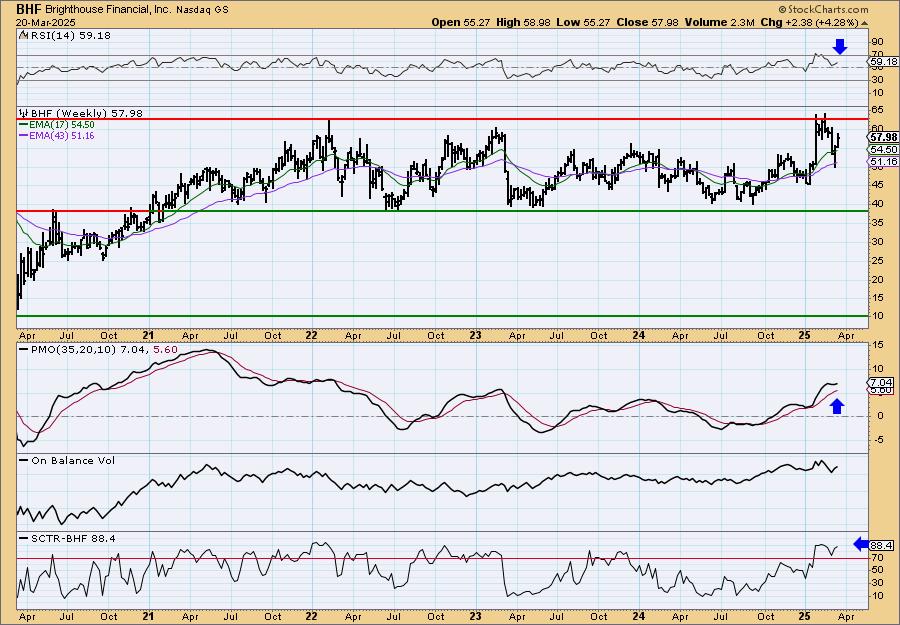The image size is (900, 625).
Task: Click the green EMA(17) legend line swatch
Action: pyautogui.click(x=23, y=125)
